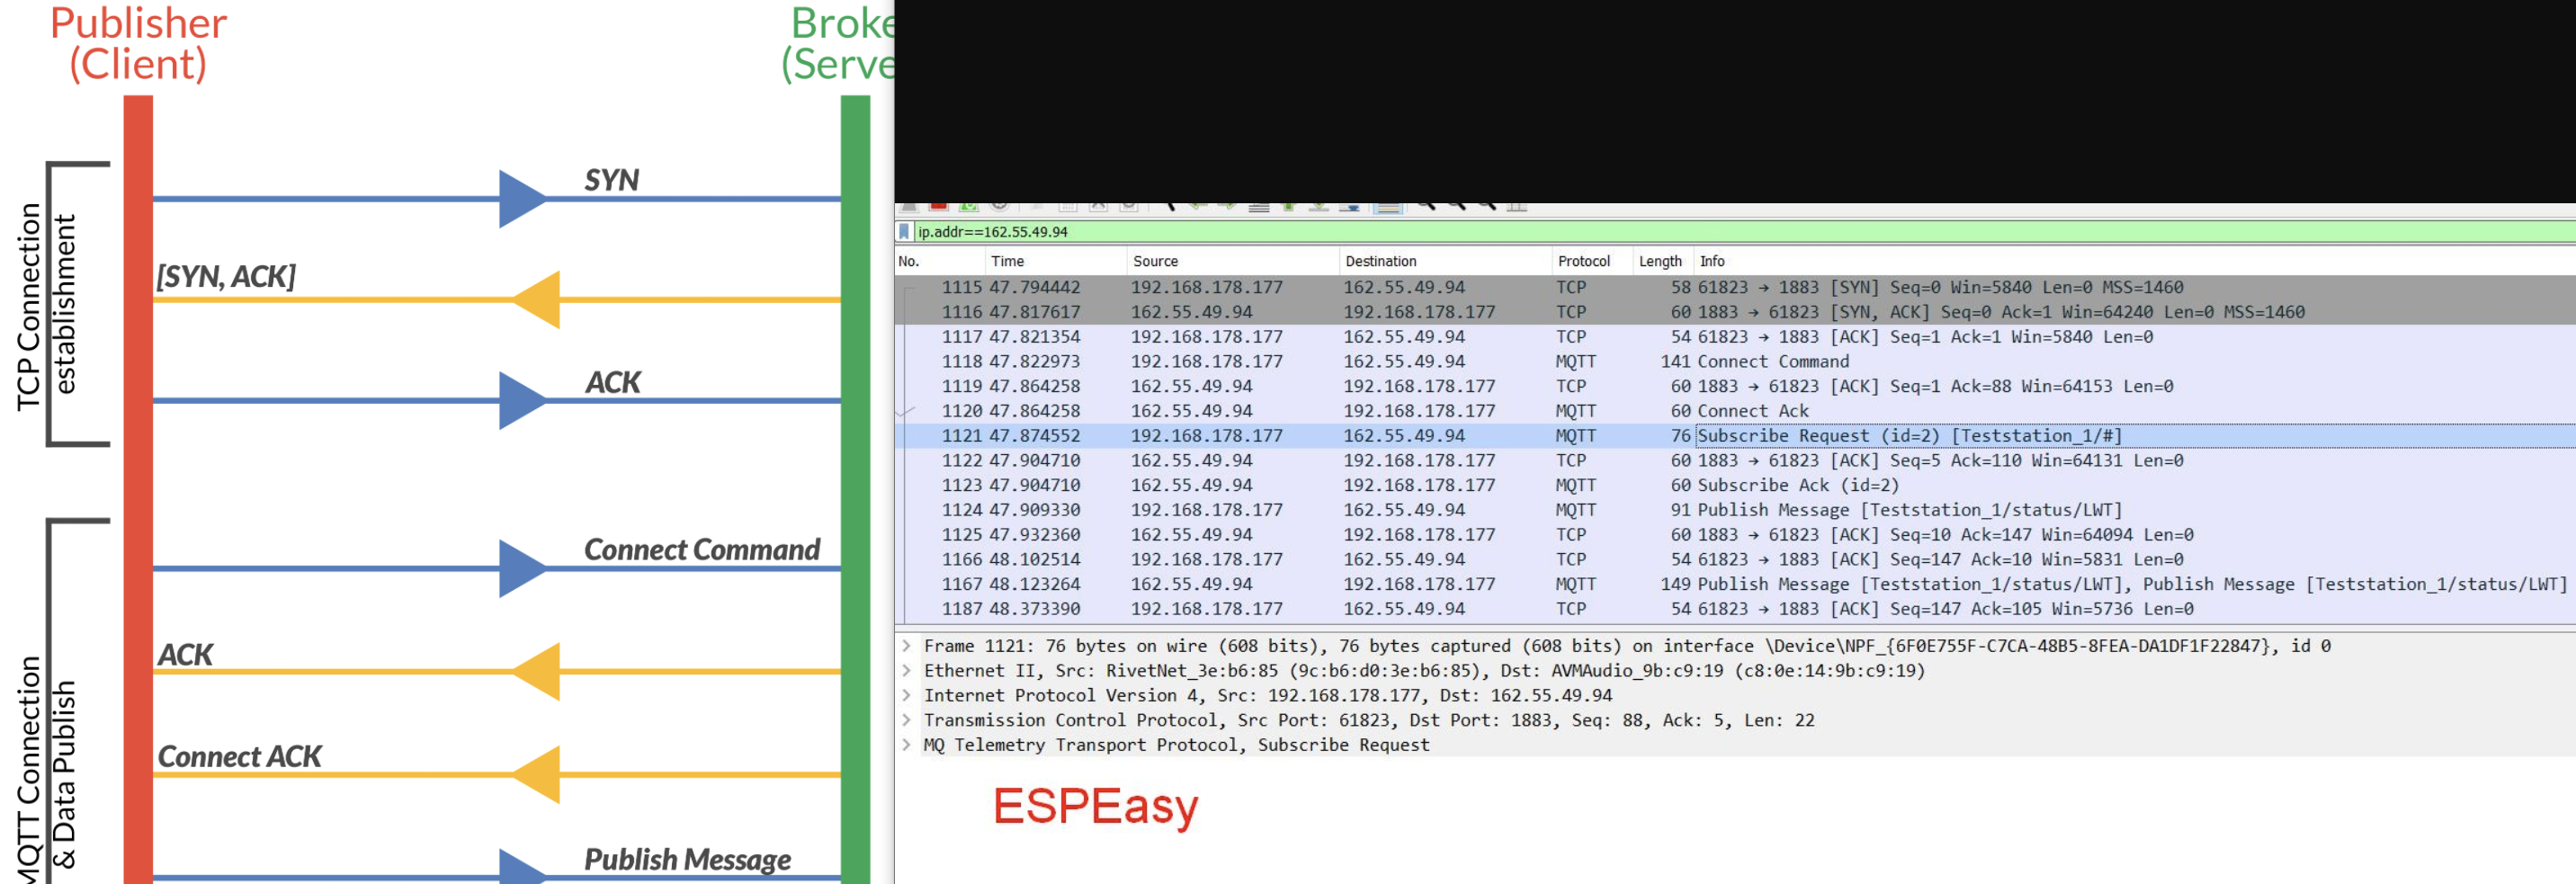2576x884 pixels.
Task: Go to the next packet
Action: (1227, 207)
